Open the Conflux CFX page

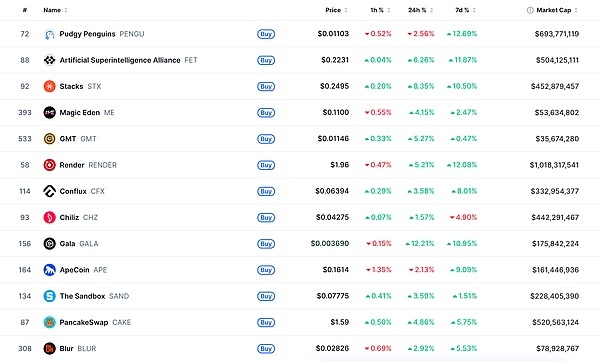click(82, 191)
